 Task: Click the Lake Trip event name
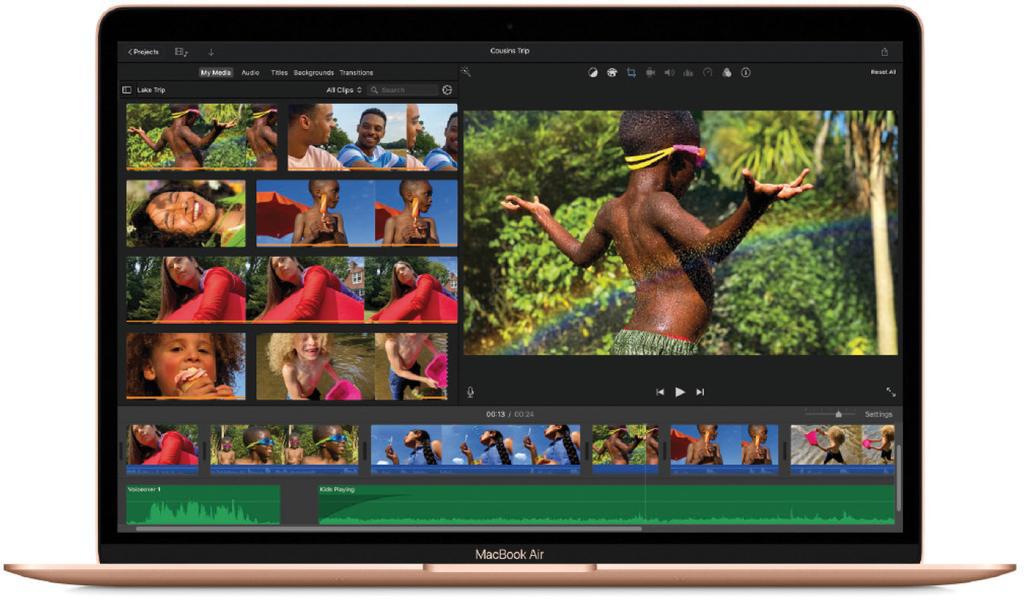(151, 90)
